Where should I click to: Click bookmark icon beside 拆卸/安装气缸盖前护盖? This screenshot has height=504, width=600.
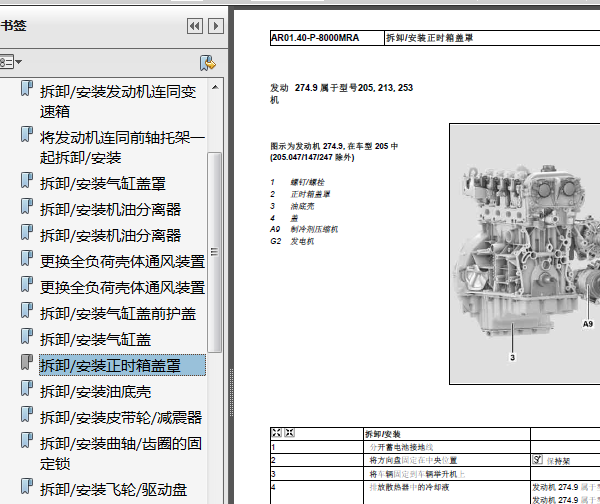(x=27, y=310)
